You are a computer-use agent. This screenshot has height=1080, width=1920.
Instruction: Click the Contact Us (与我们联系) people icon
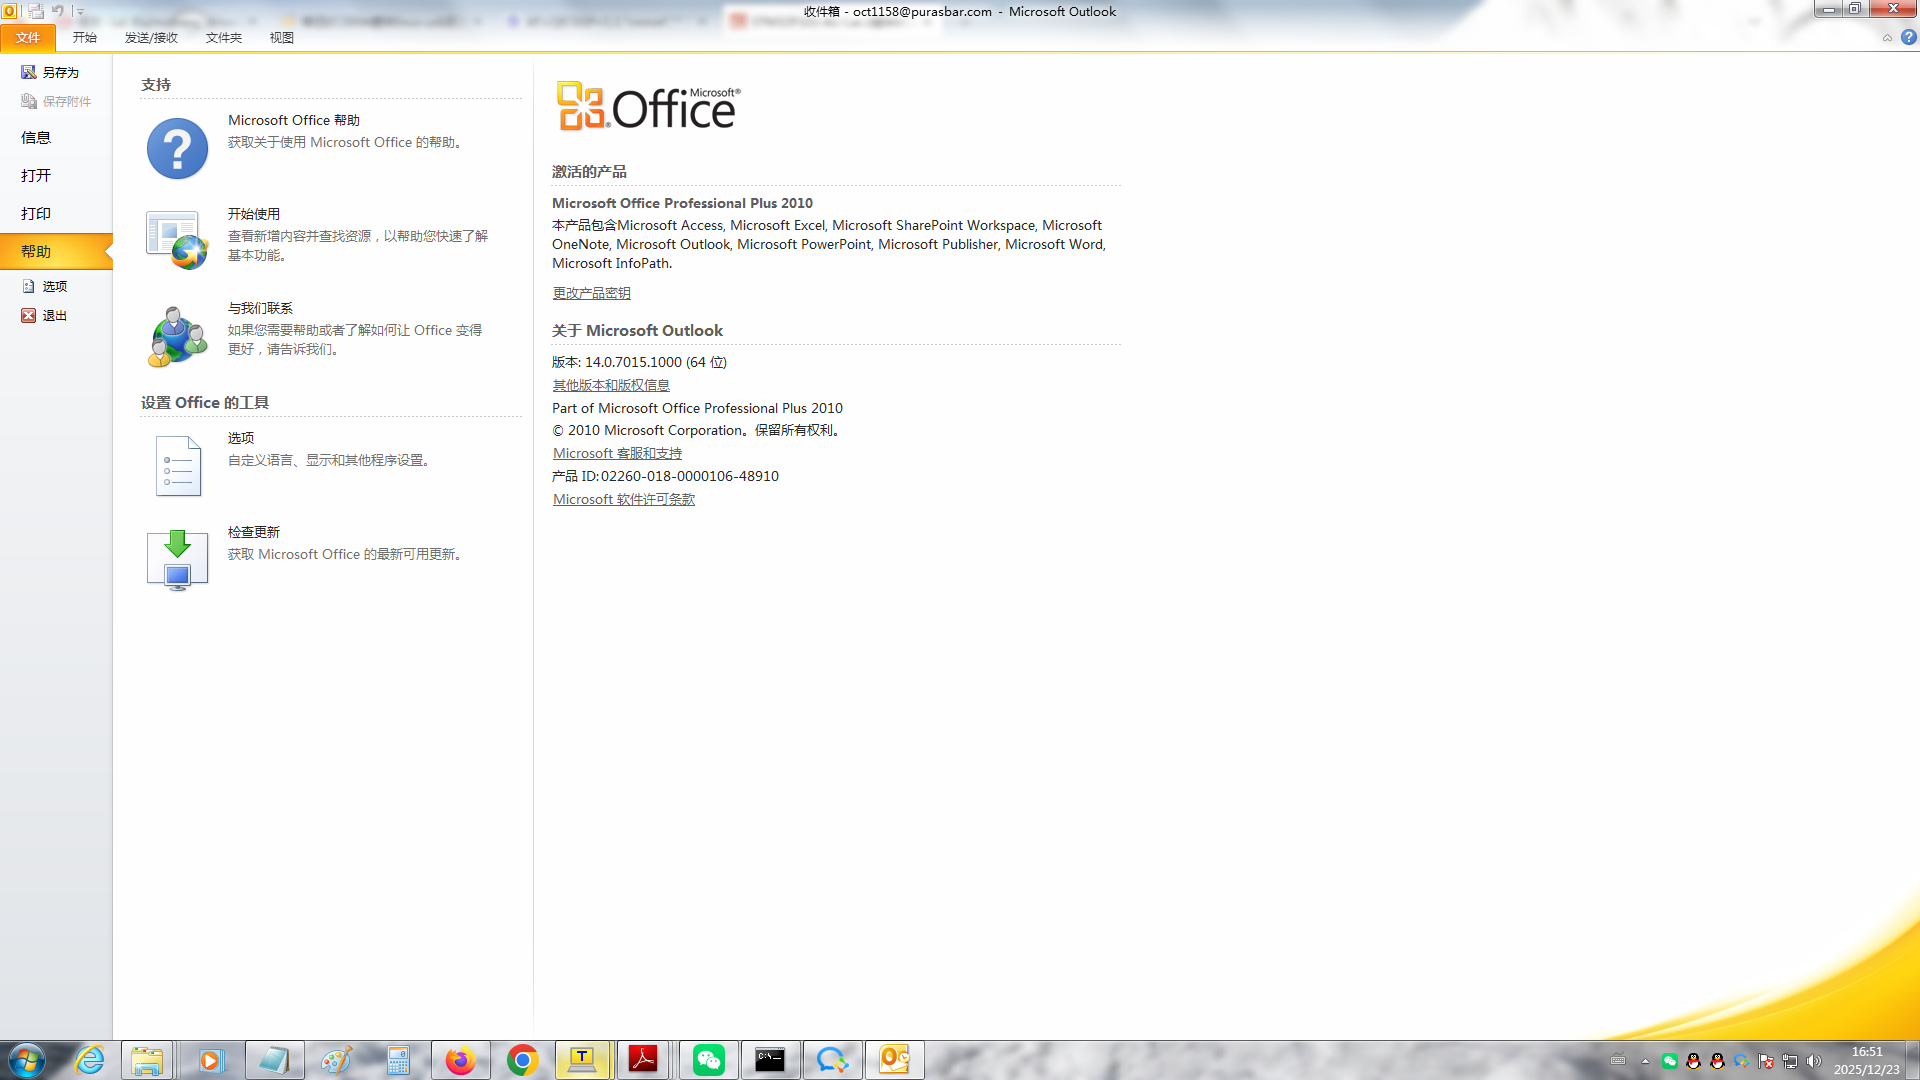[x=177, y=336]
